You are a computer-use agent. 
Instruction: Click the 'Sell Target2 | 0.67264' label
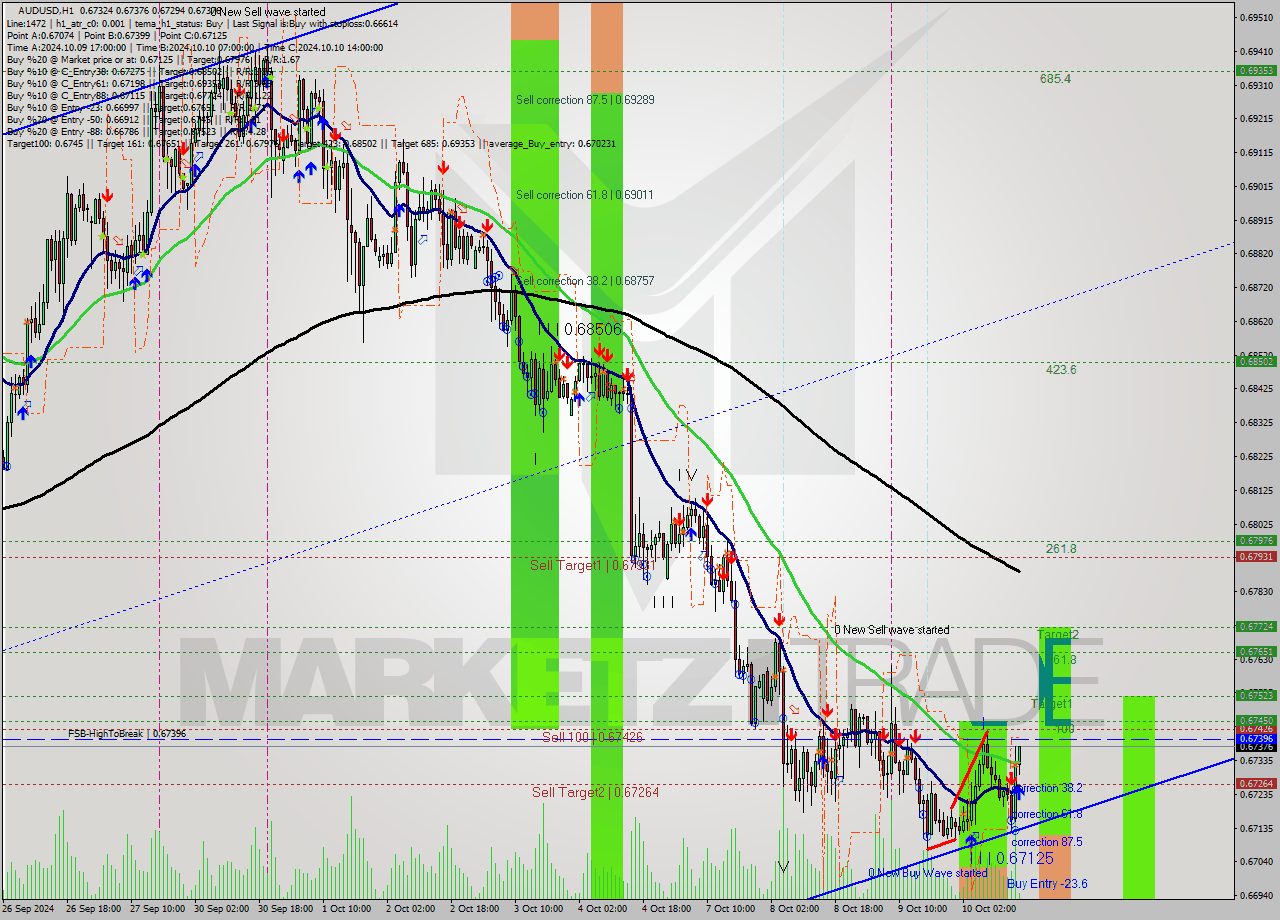pyautogui.click(x=595, y=792)
